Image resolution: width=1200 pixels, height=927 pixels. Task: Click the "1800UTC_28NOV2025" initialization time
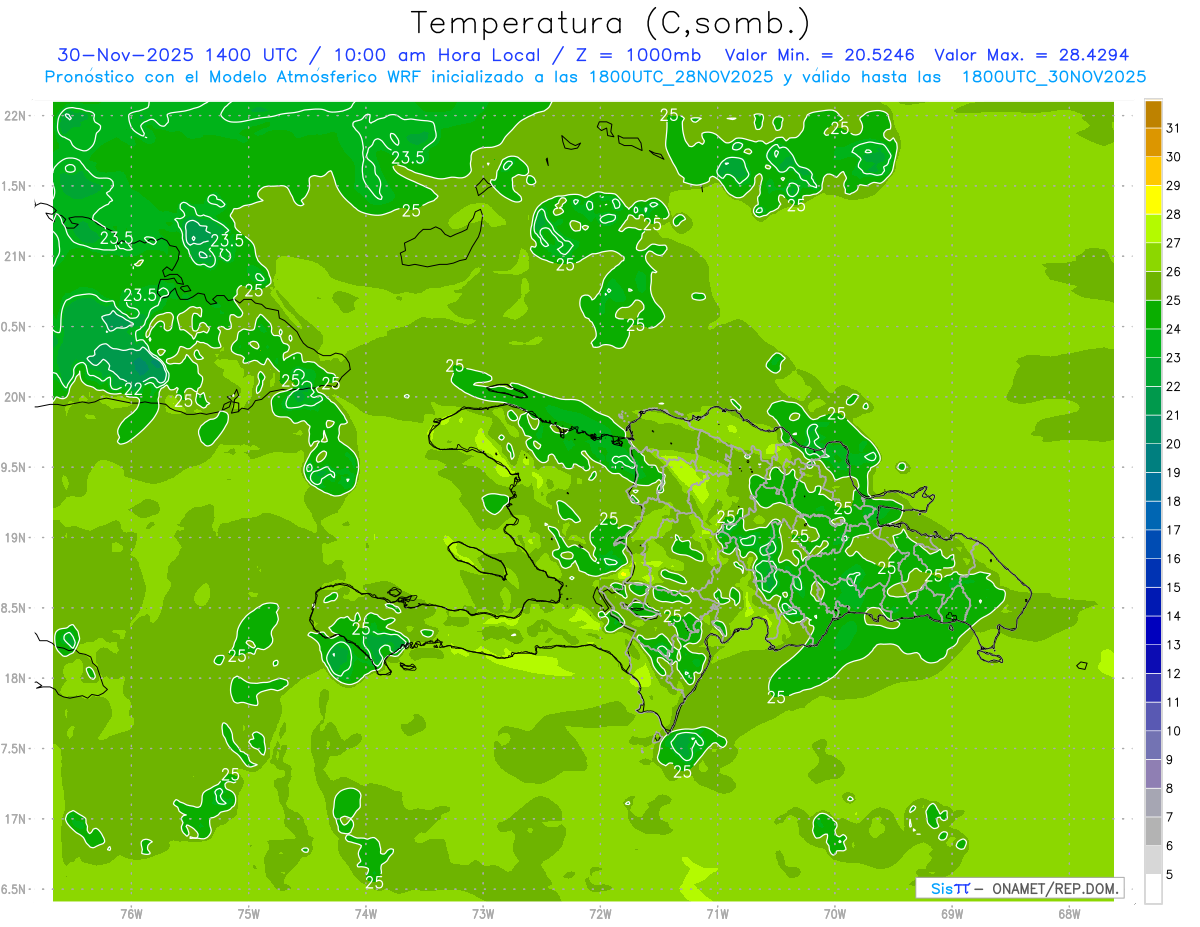682,77
